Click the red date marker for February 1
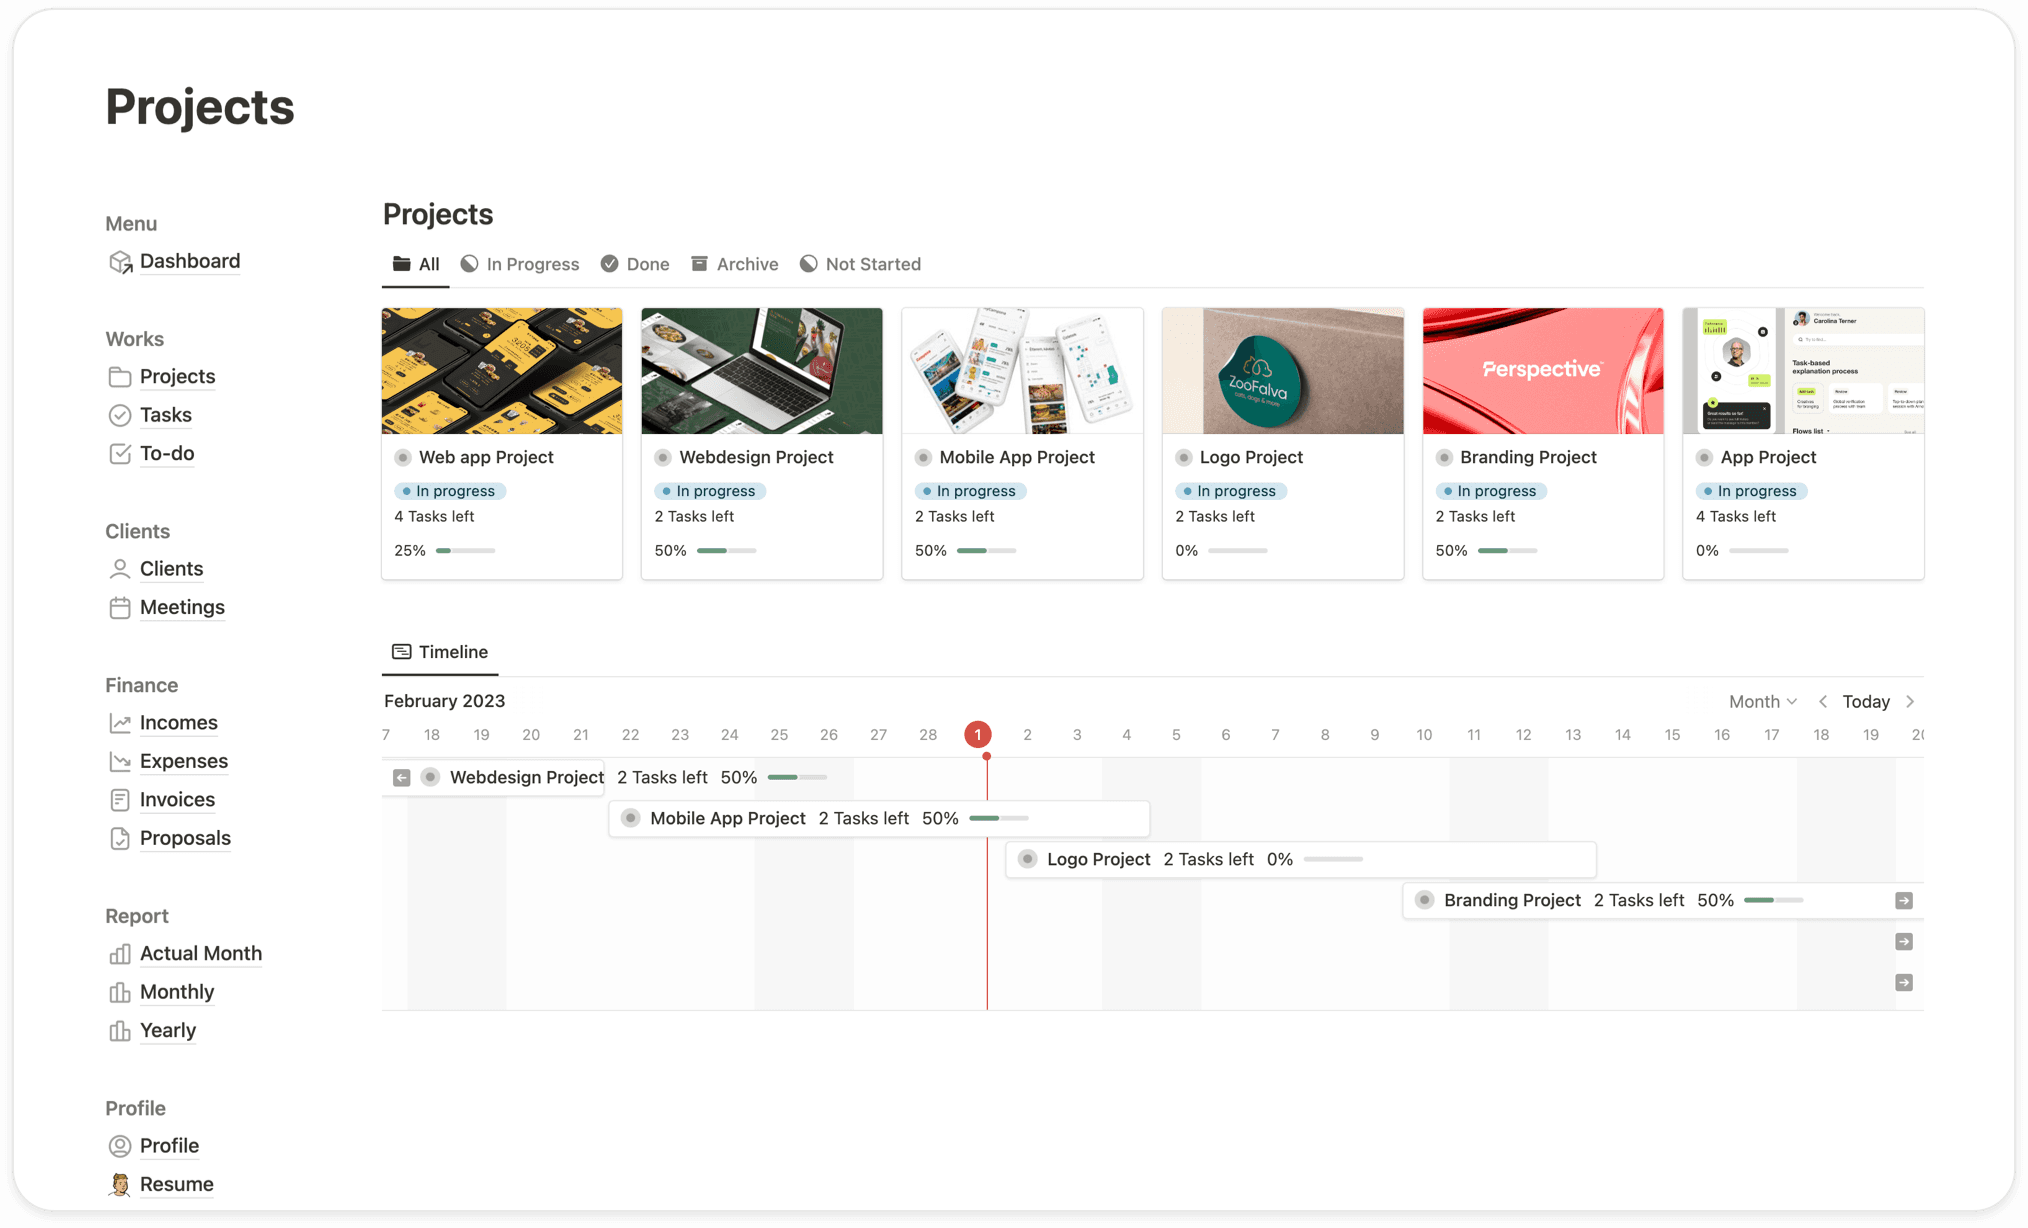 tap(977, 733)
